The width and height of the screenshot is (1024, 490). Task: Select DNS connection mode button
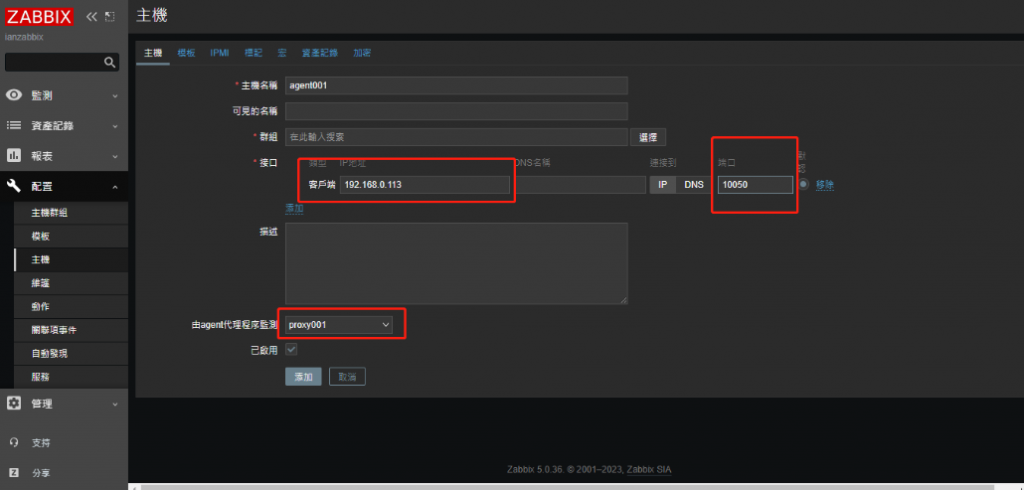pos(694,185)
